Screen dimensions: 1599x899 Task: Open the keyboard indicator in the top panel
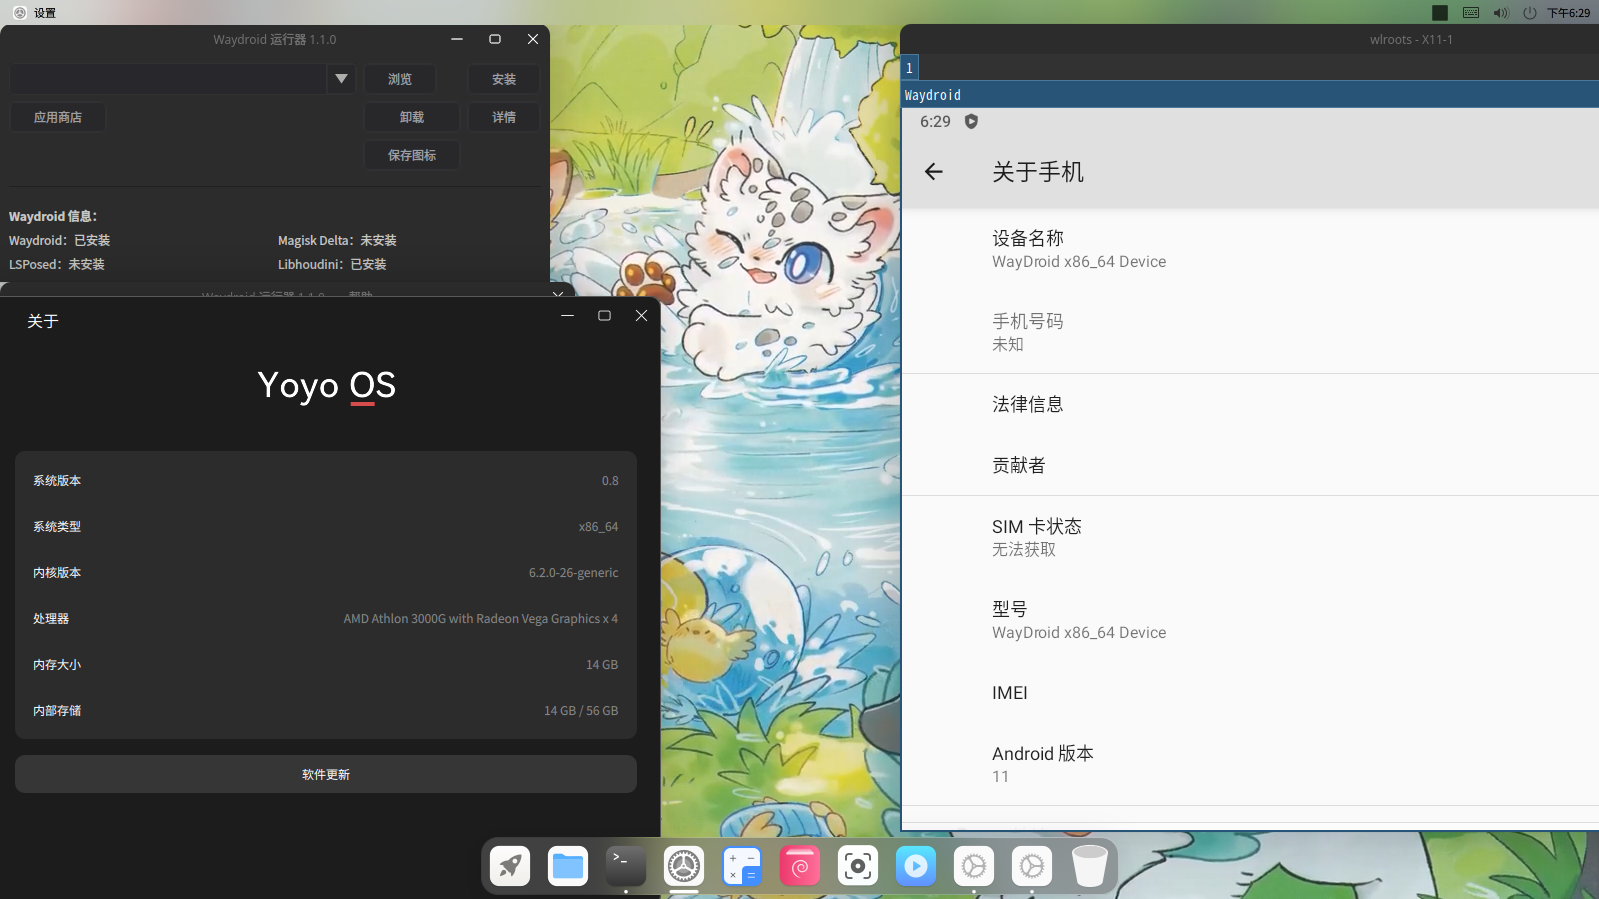[x=1471, y=13]
